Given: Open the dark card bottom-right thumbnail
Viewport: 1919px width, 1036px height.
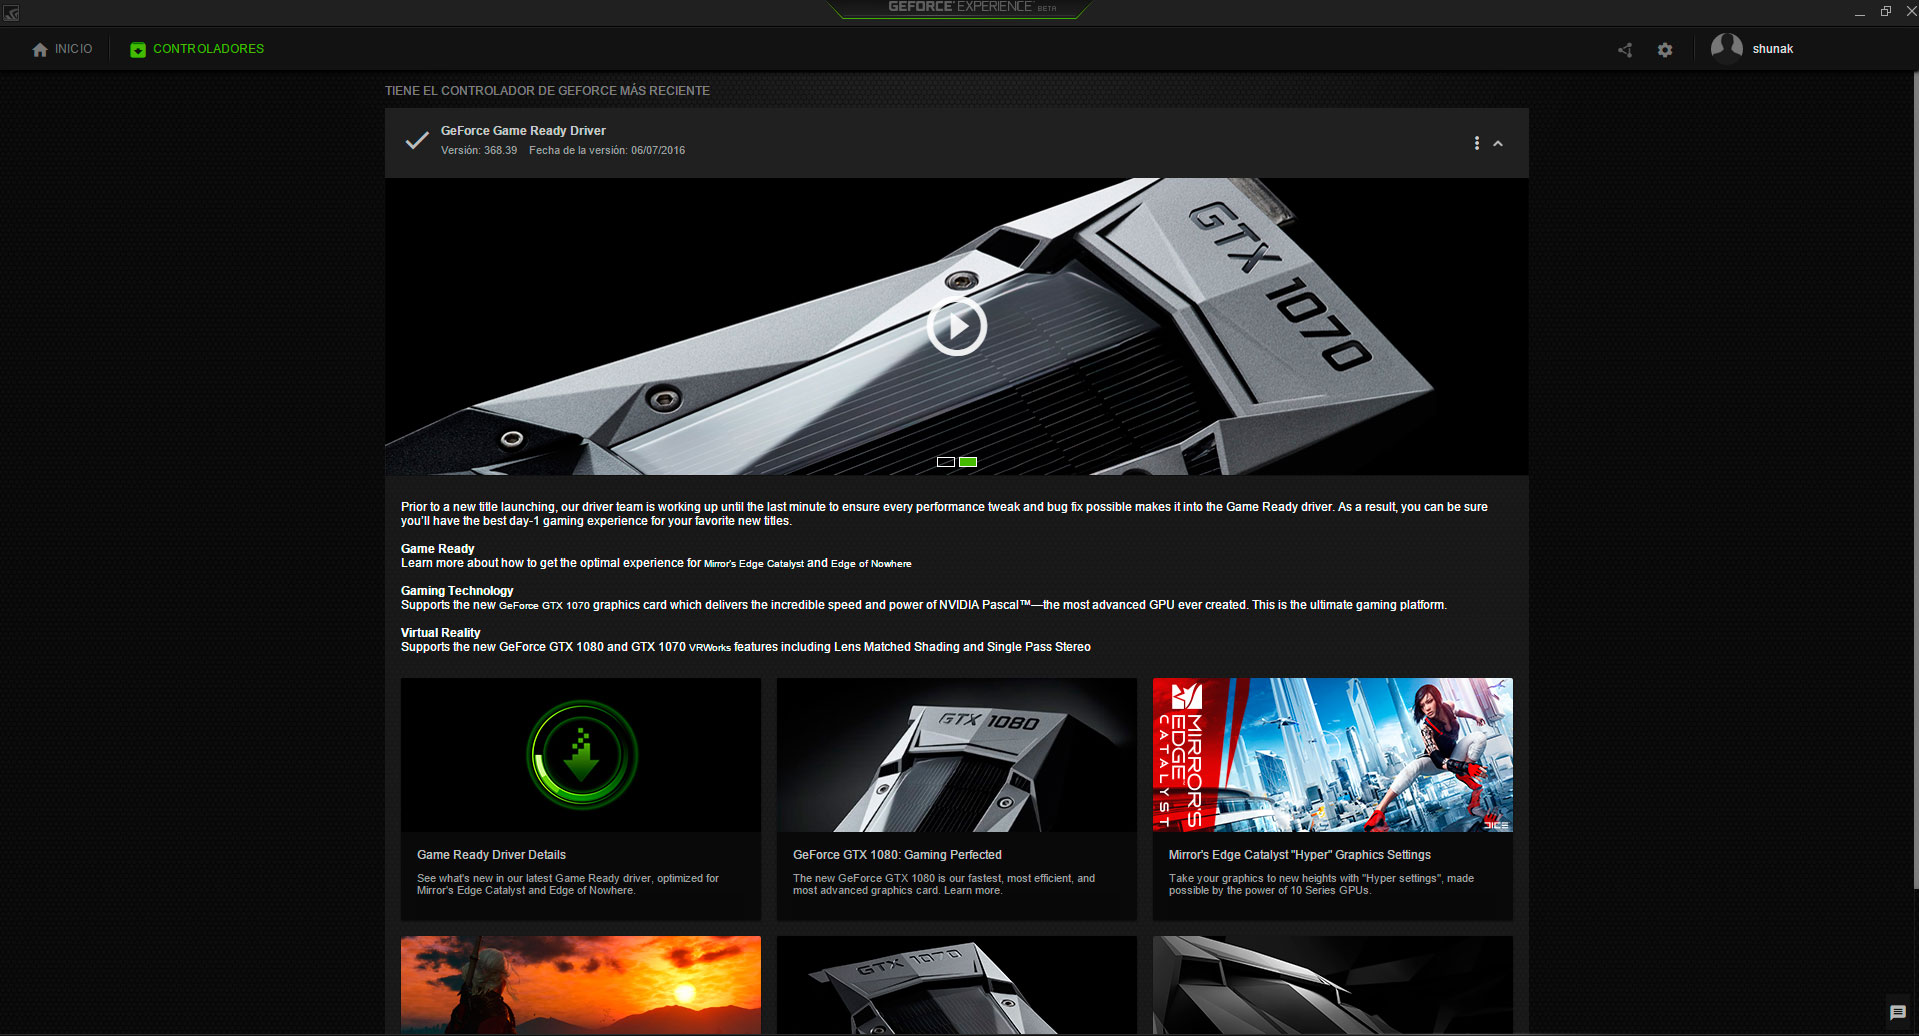Looking at the screenshot, I should point(1333,985).
